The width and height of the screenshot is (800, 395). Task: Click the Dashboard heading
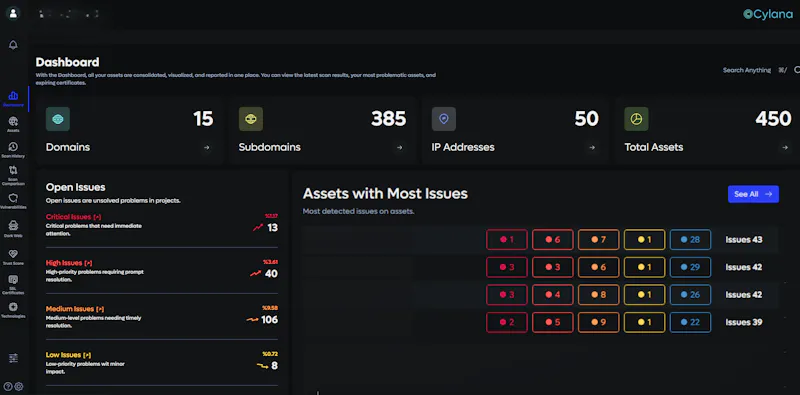click(67, 62)
